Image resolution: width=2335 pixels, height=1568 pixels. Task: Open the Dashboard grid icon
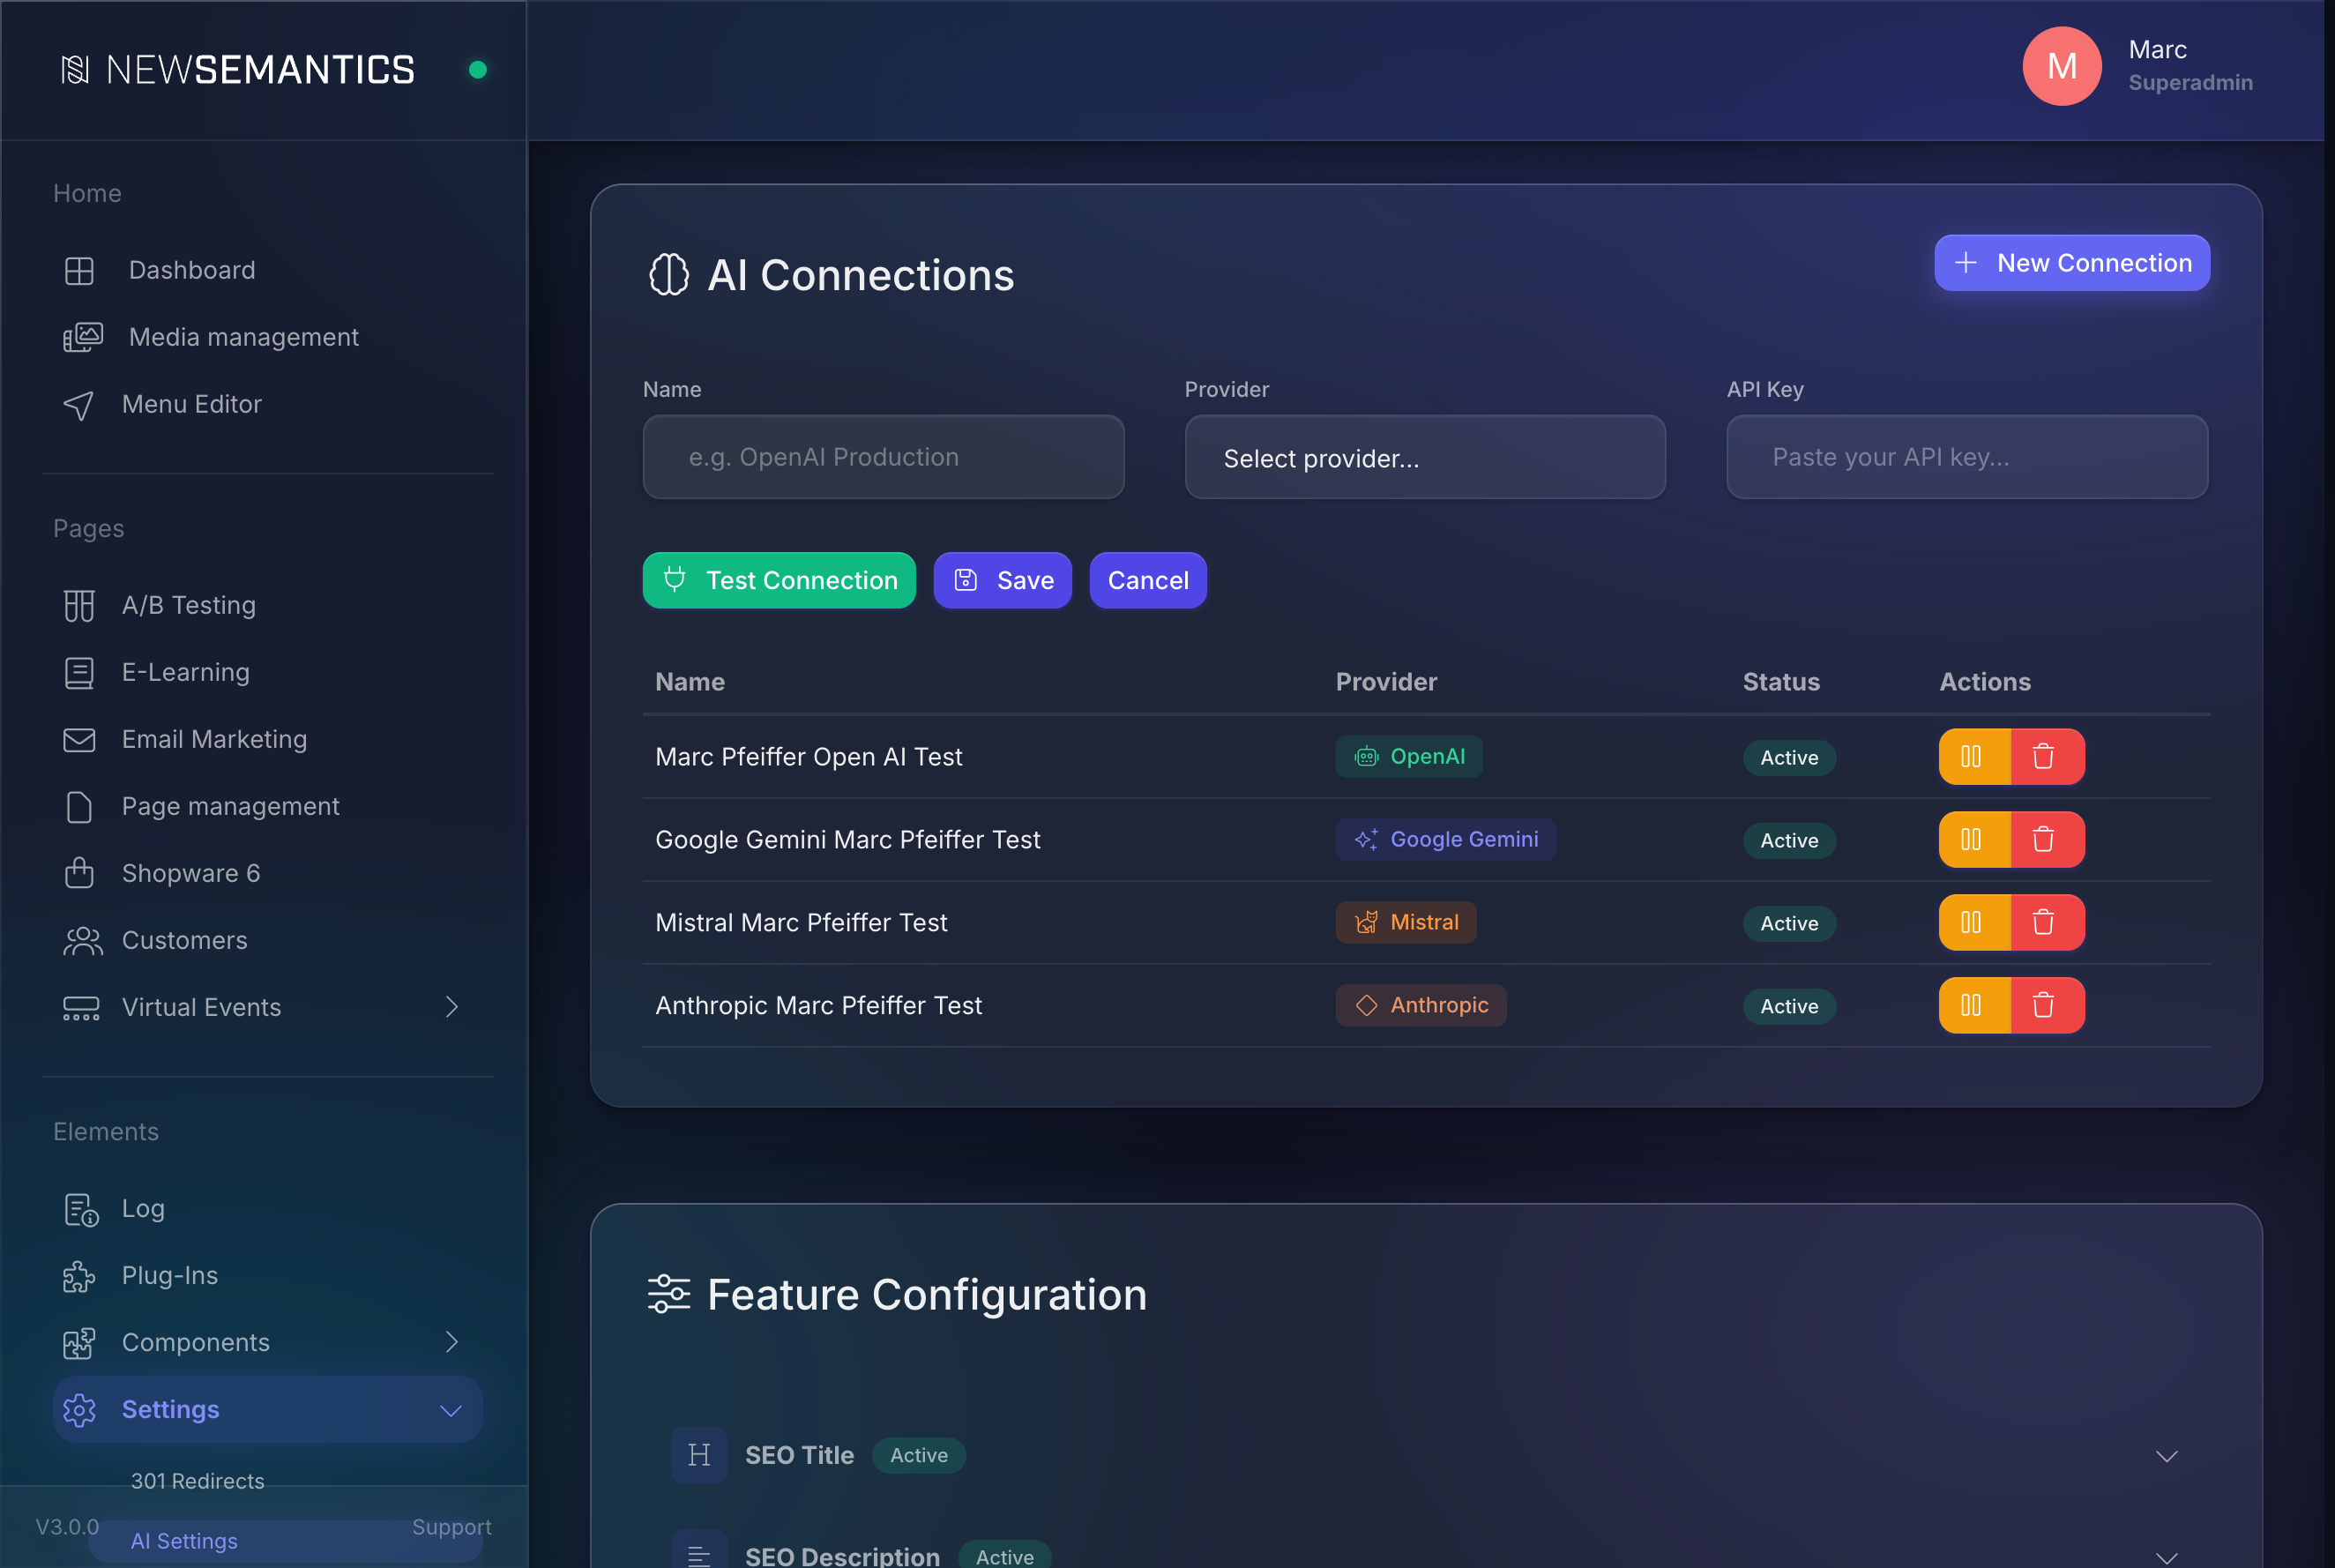pyautogui.click(x=79, y=271)
